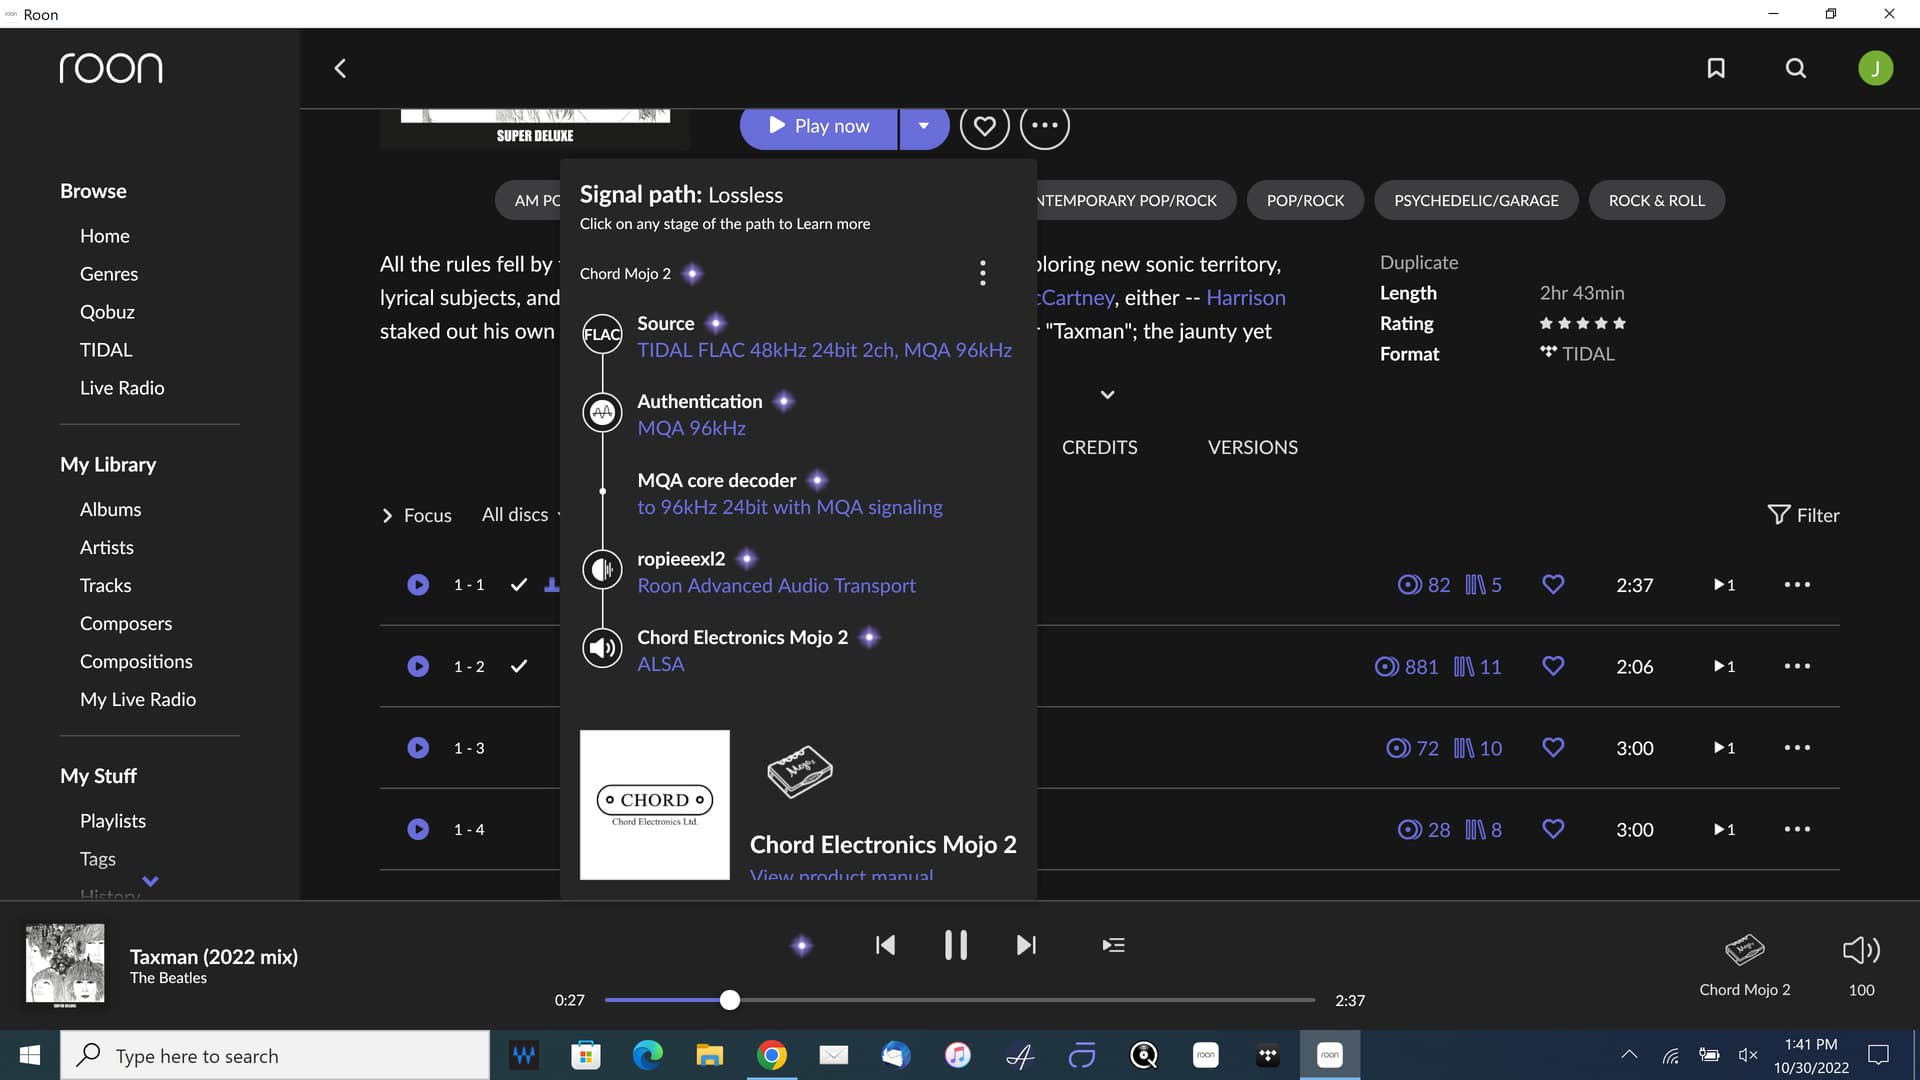Click the Windows Start button
This screenshot has height=1080, width=1920.
pos(30,1055)
